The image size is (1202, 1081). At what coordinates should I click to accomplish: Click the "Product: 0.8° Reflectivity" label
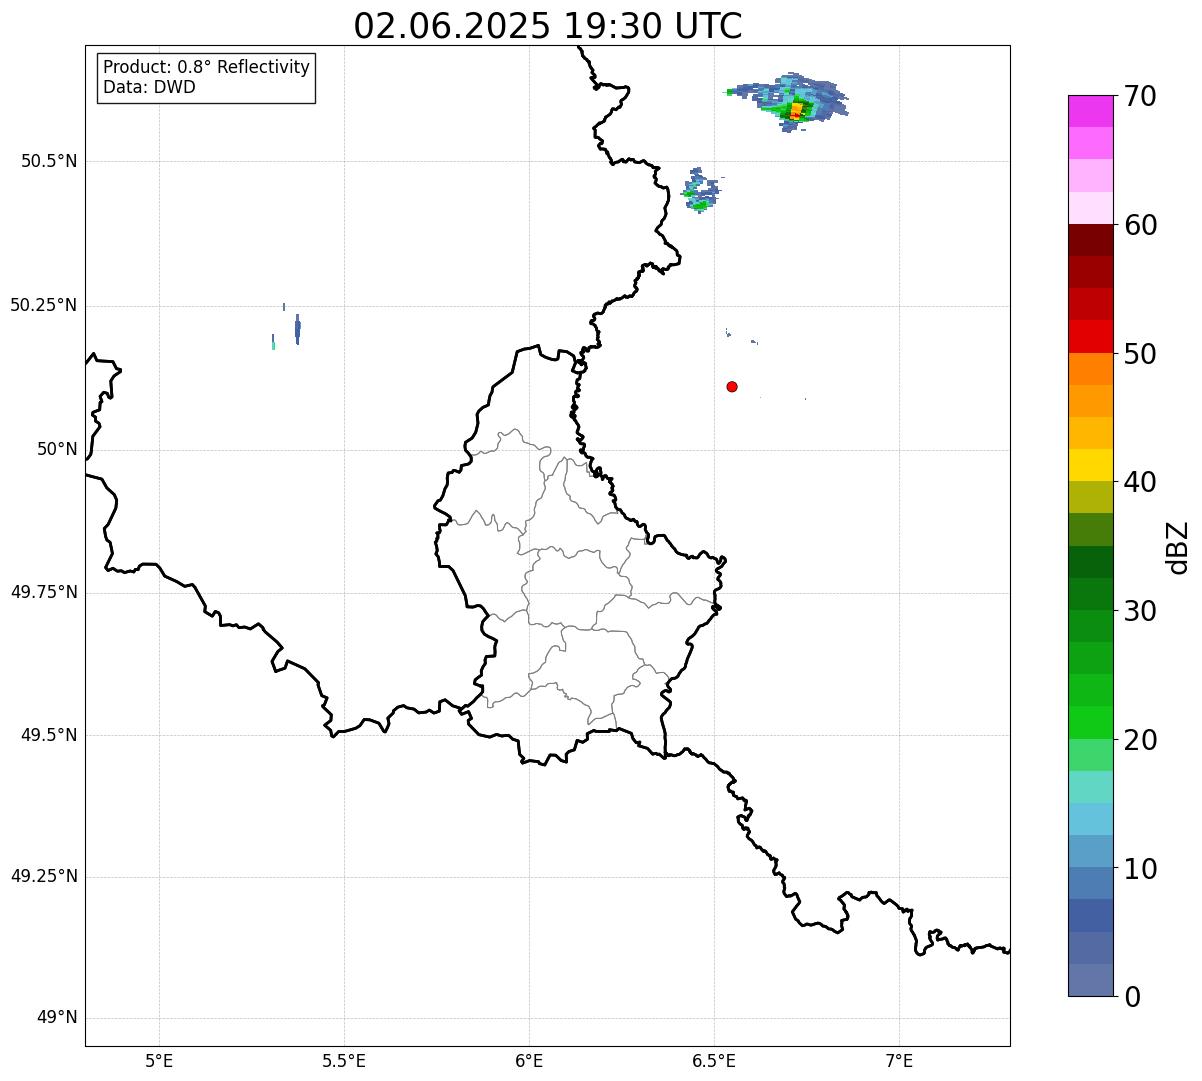pyautogui.click(x=207, y=67)
